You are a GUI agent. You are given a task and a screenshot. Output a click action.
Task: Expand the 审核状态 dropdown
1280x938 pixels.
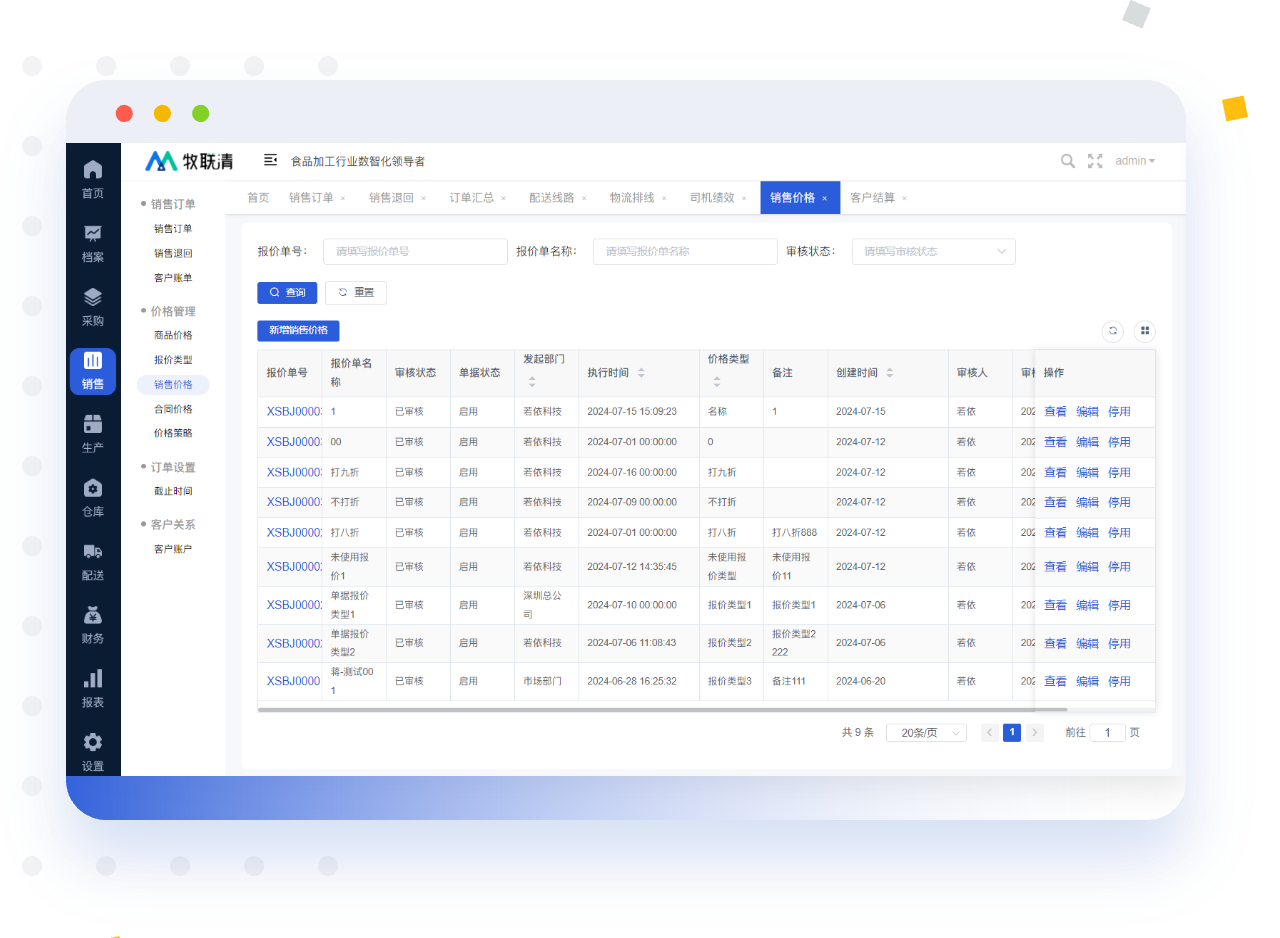click(933, 252)
